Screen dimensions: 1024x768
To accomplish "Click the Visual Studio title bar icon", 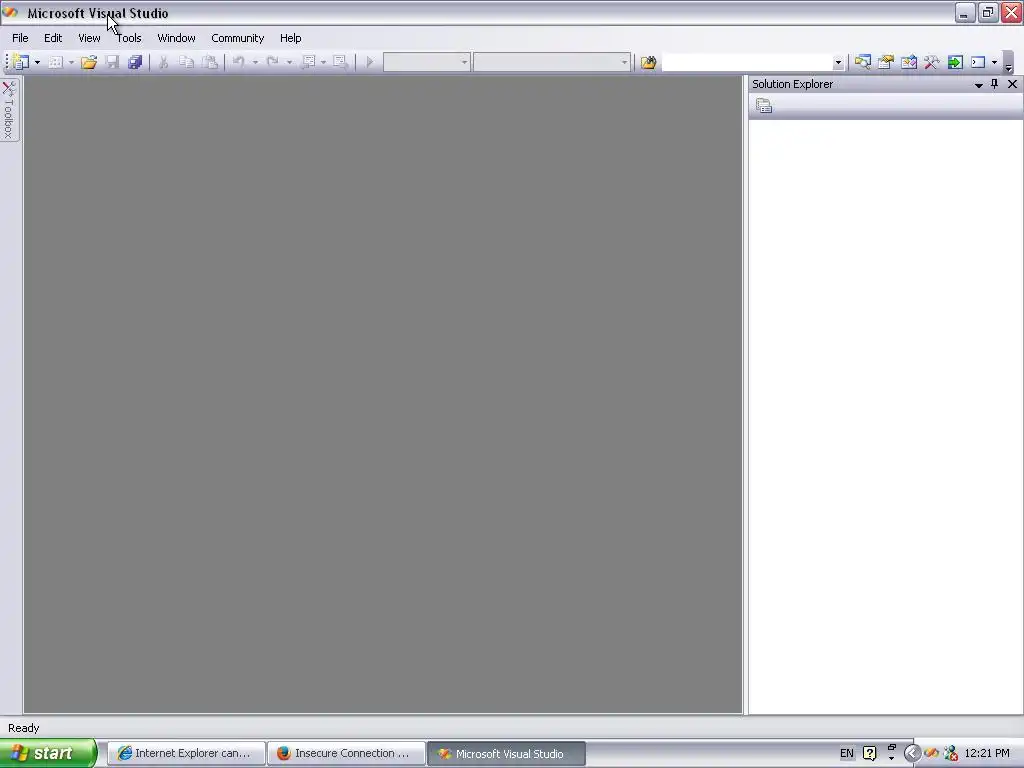I will pyautogui.click(x=11, y=12).
